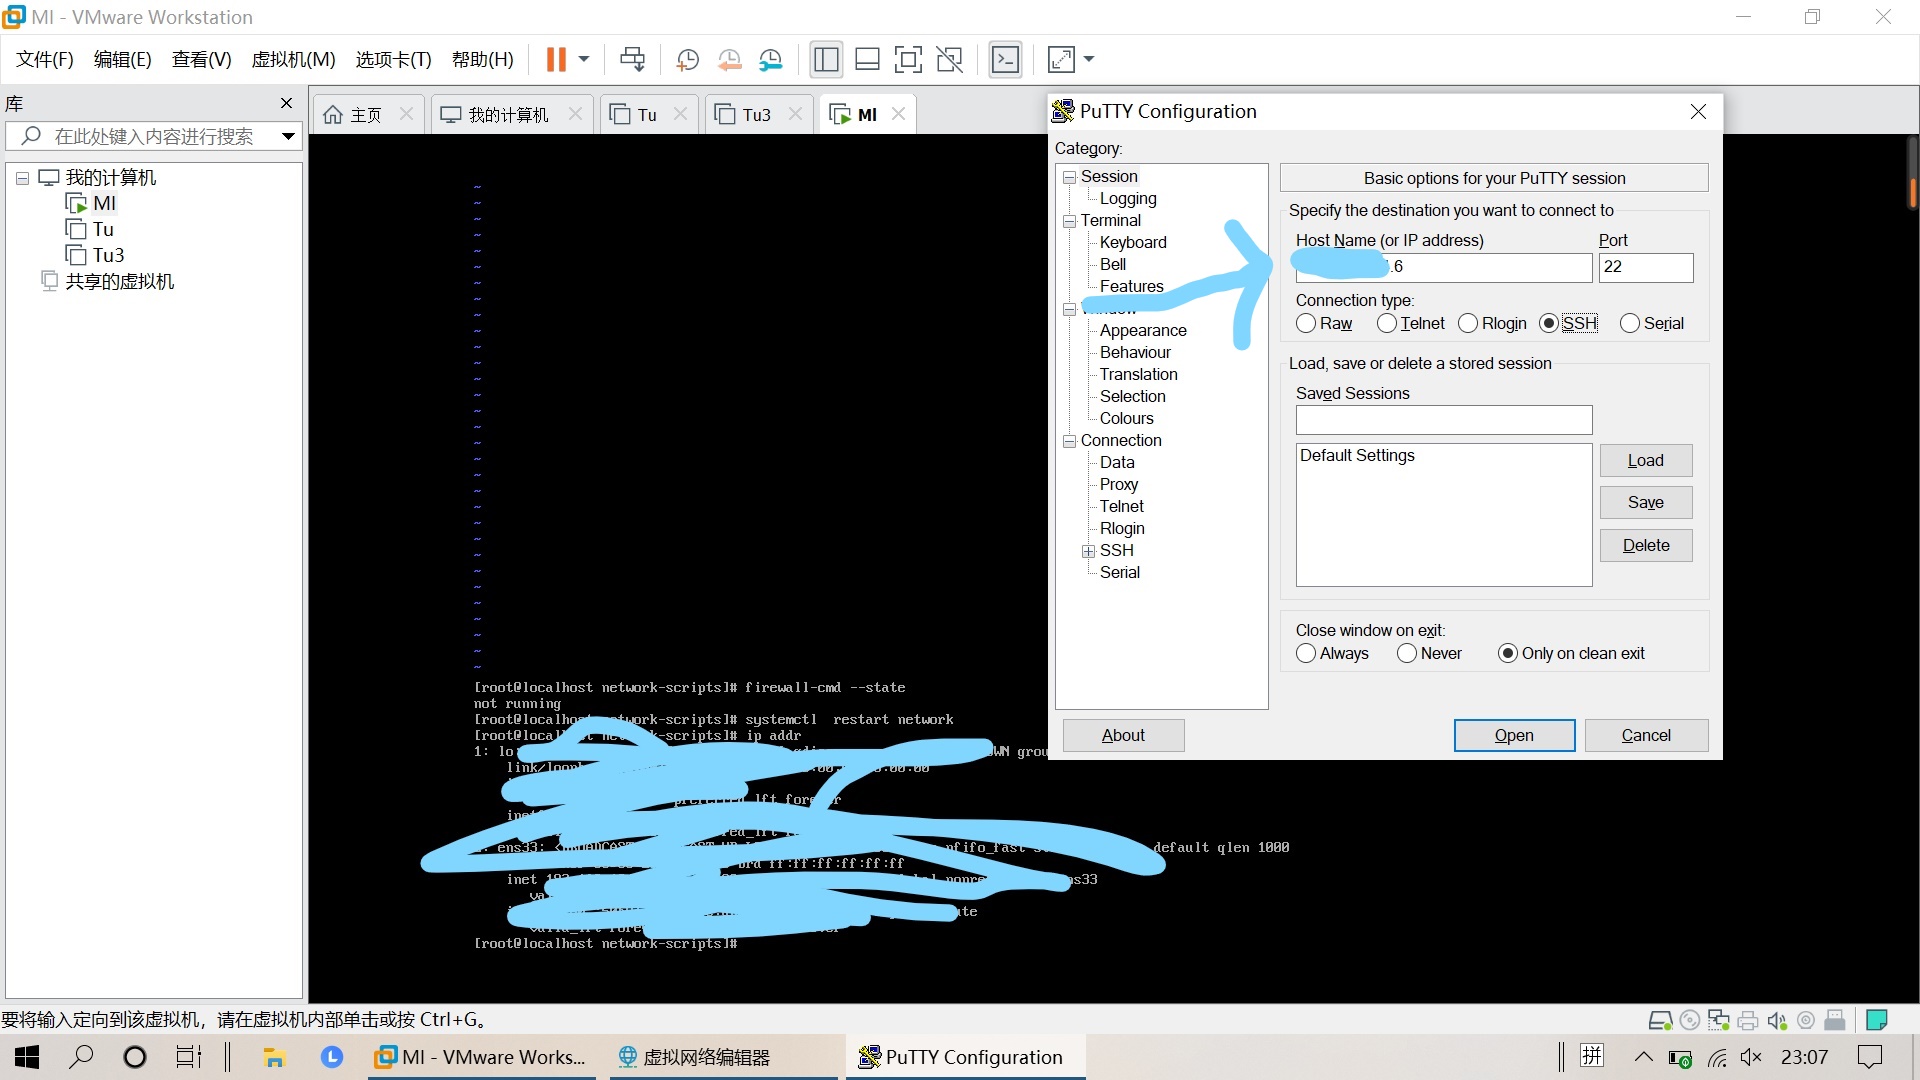Open the console view icon
Image resolution: width=1920 pixels, height=1080 pixels.
coord(1005,60)
